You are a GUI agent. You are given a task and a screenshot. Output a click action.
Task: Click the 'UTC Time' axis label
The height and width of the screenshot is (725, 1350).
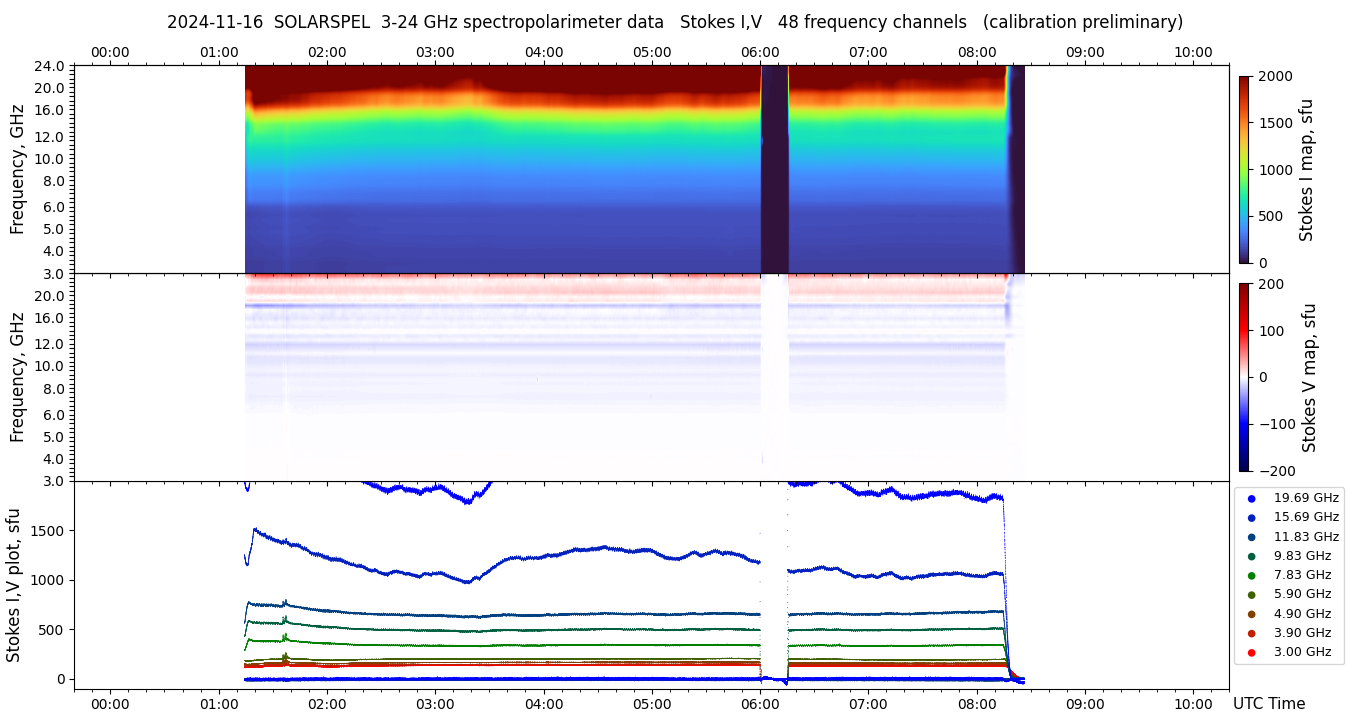(x=1268, y=704)
